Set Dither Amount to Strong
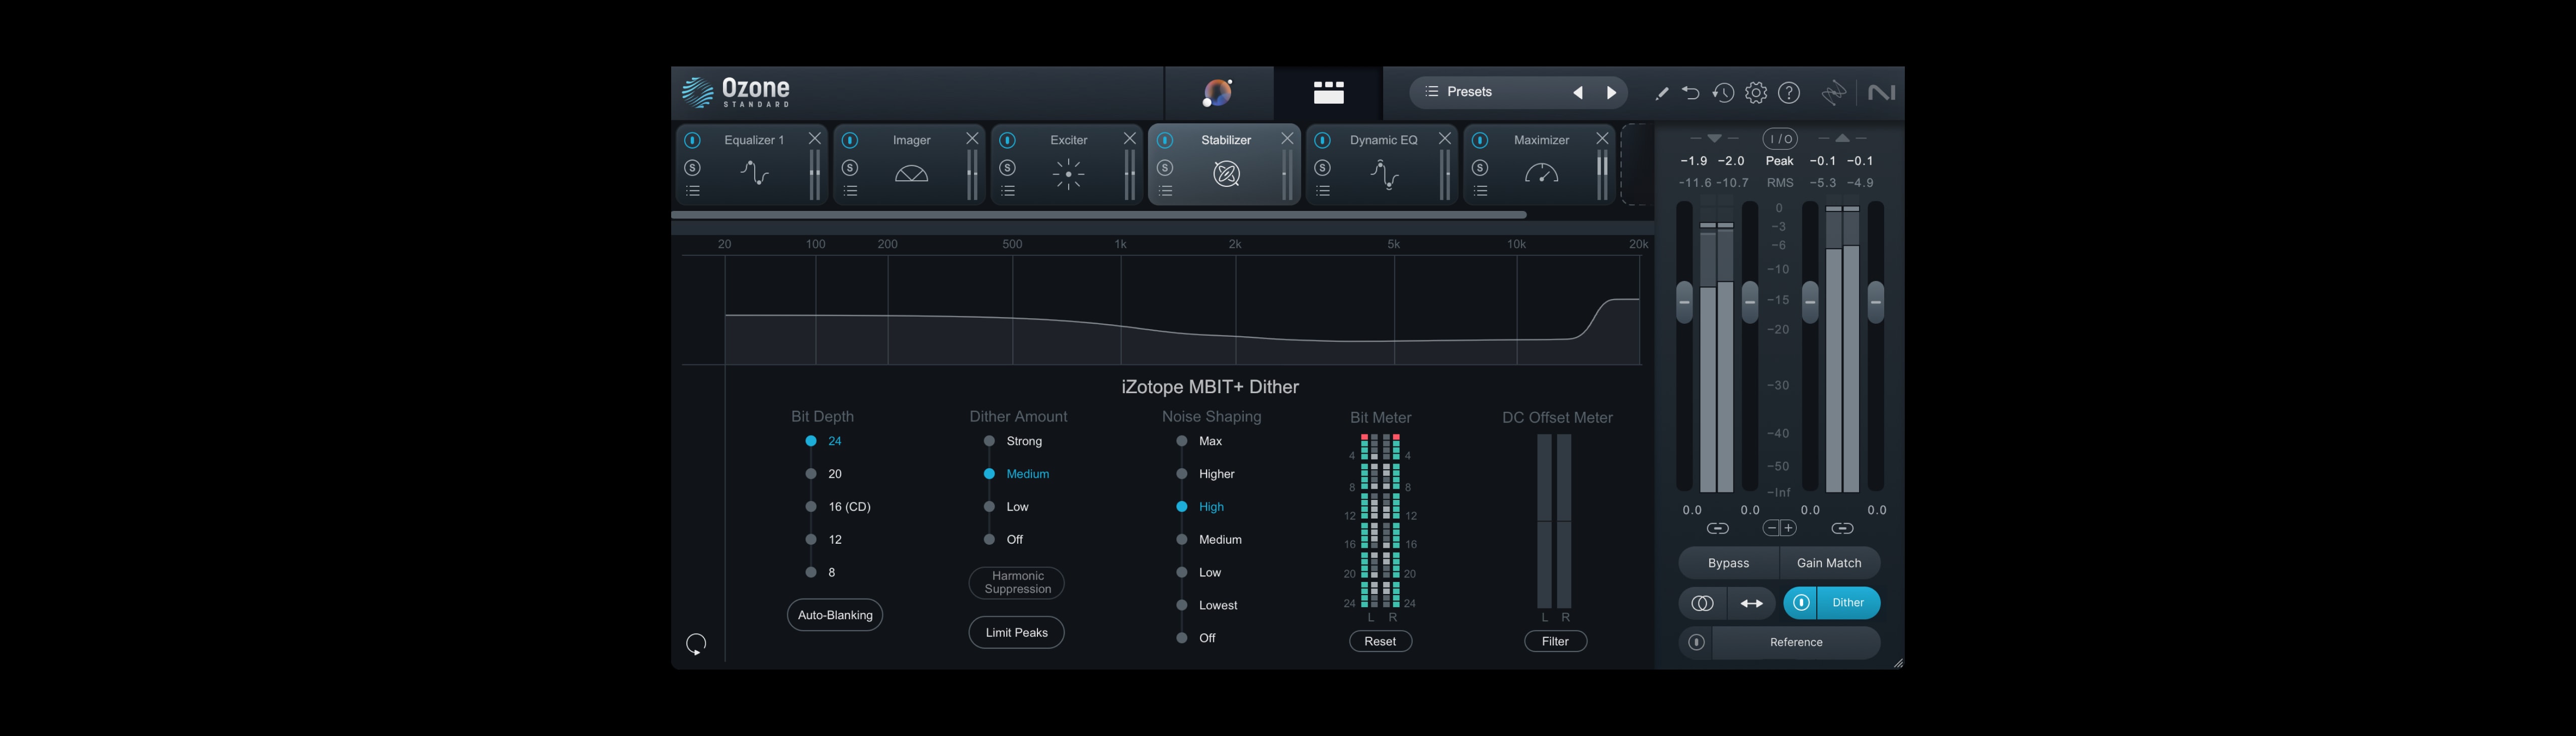Screen dimensions: 2576x736 pyautogui.click(x=1013, y=441)
